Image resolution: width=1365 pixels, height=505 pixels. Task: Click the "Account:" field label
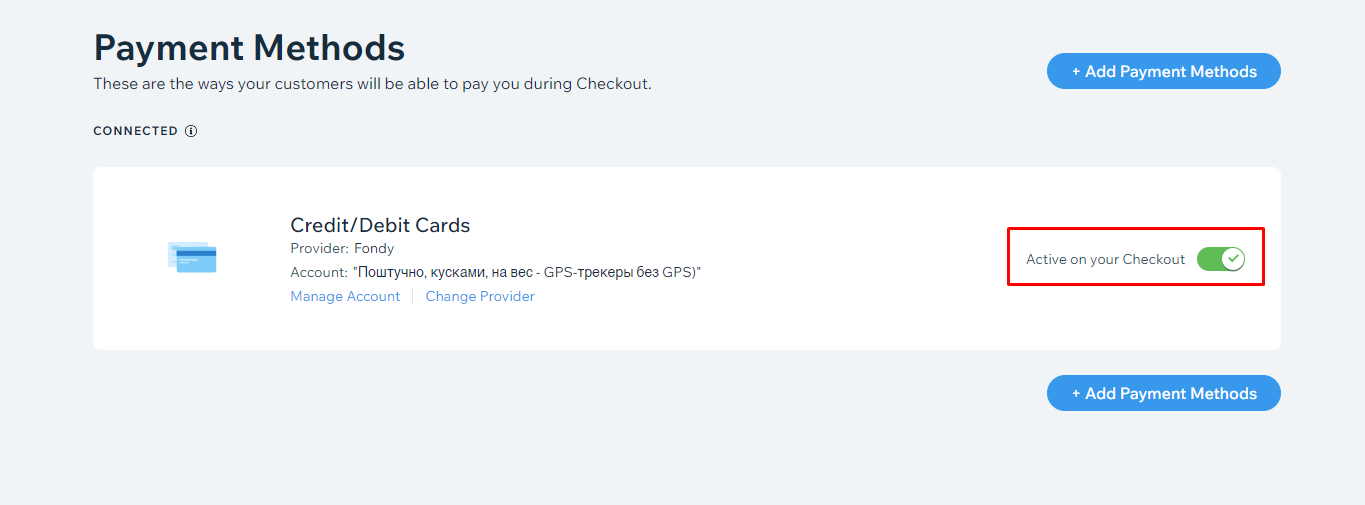[x=319, y=272]
